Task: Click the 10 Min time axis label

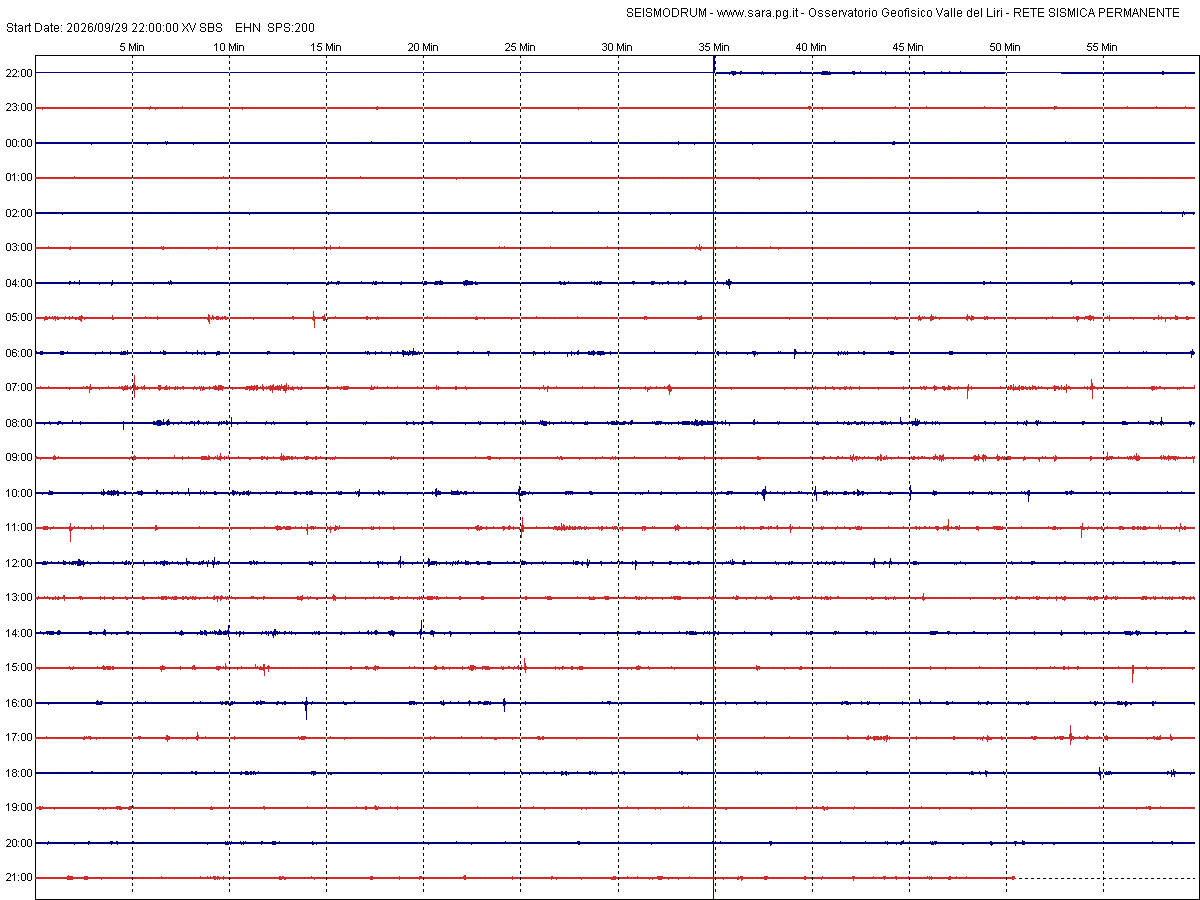Action: [229, 47]
